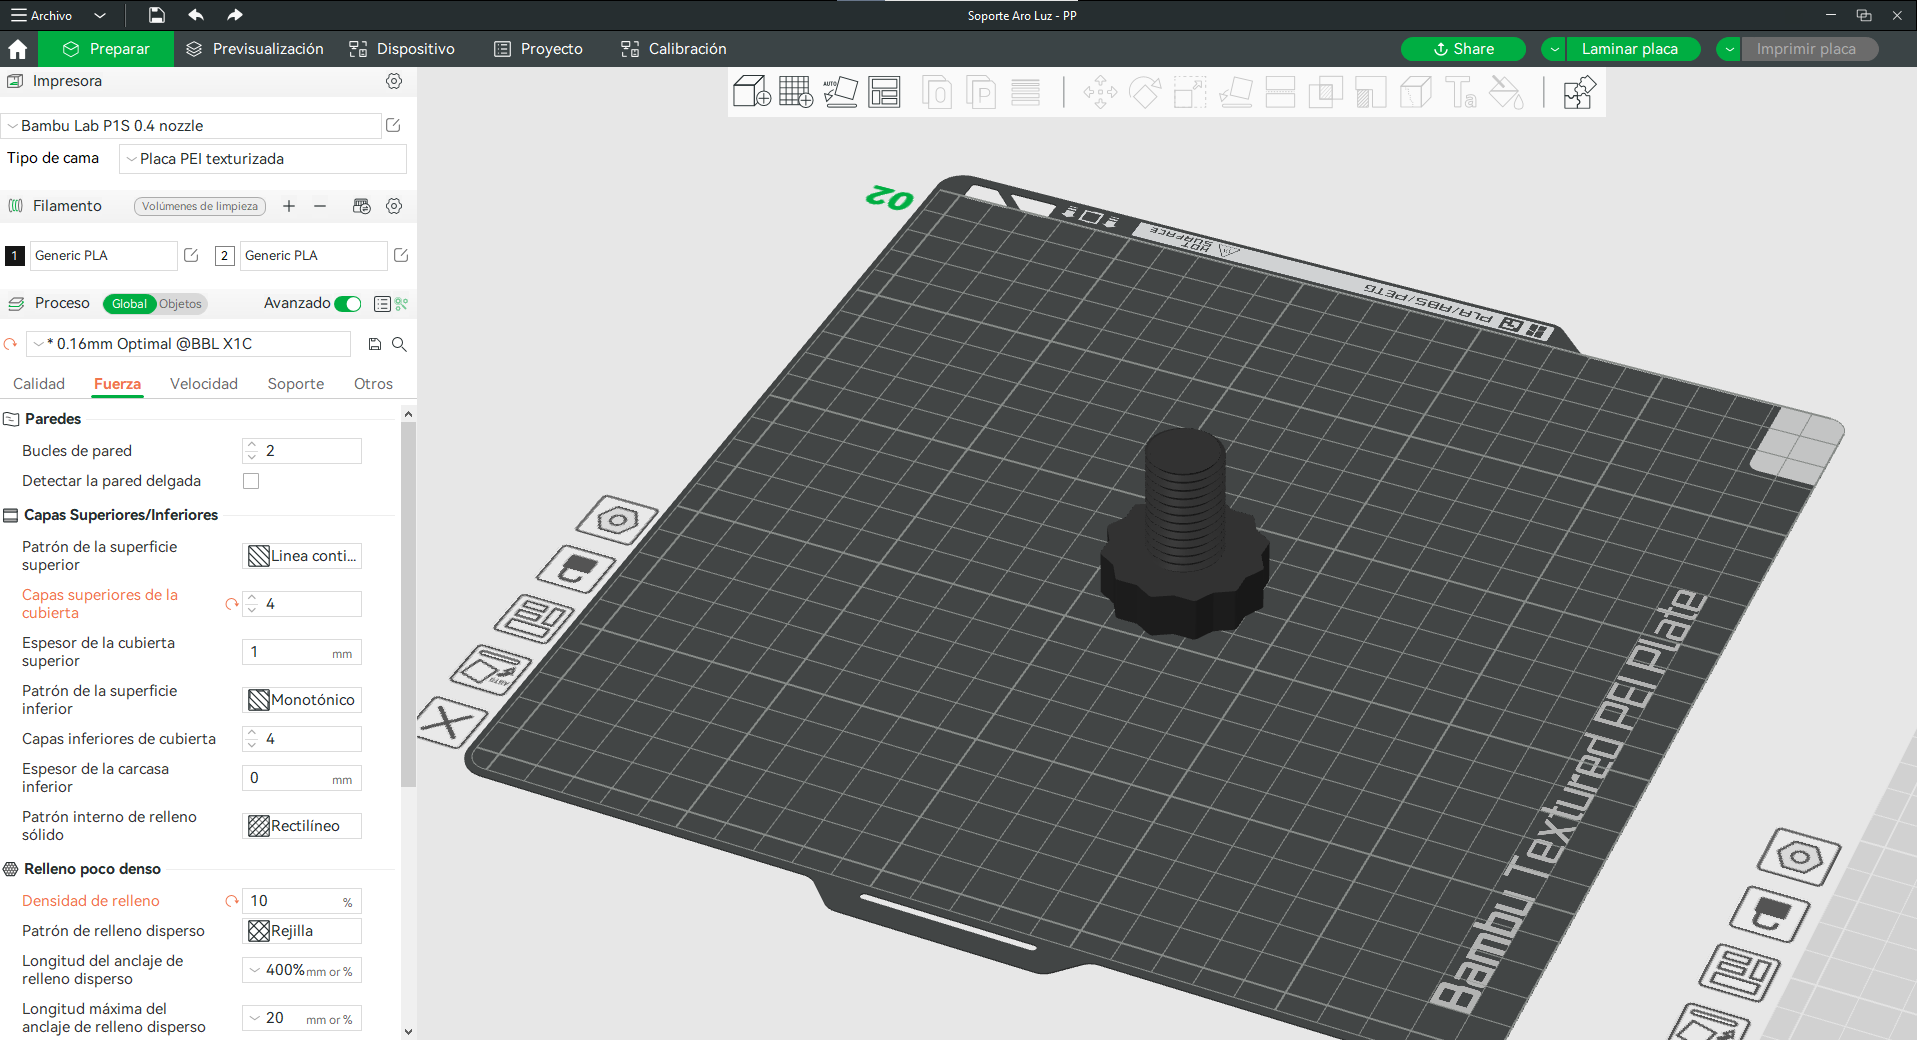The width and height of the screenshot is (1917, 1040).
Task: Add a filament with plus icon
Action: click(x=289, y=206)
